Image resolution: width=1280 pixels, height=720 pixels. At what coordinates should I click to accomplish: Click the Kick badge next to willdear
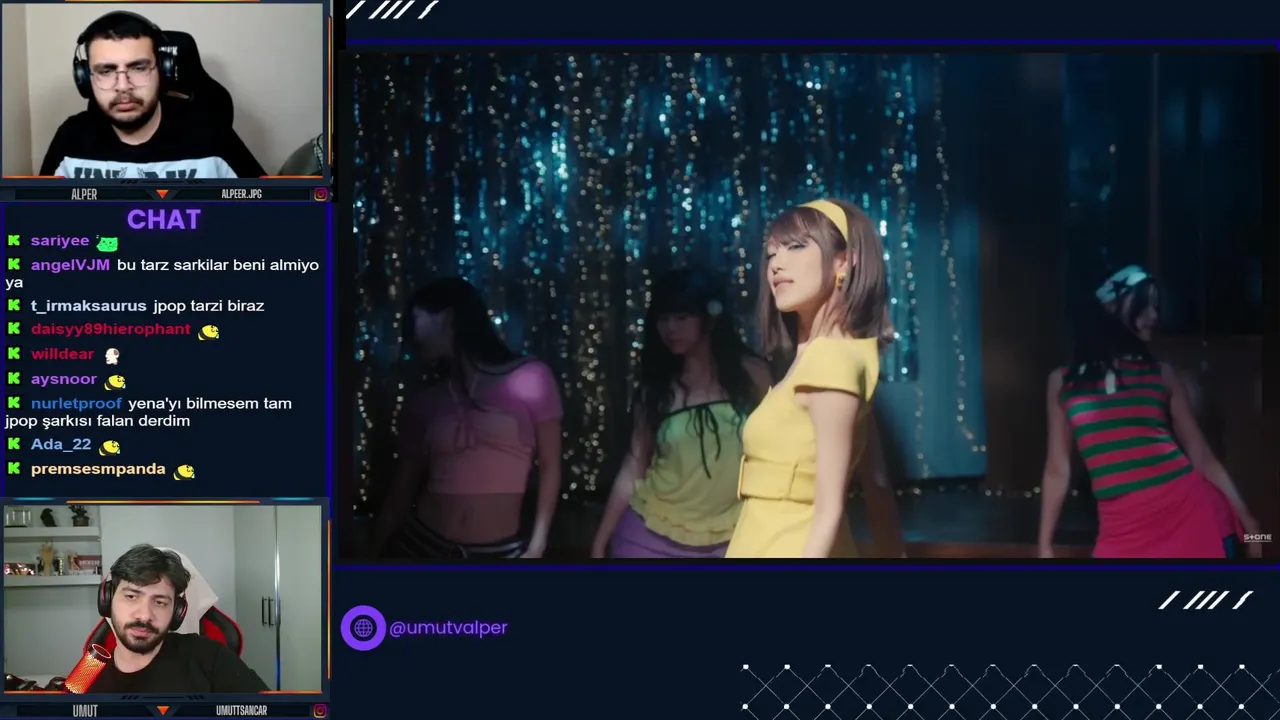point(14,354)
